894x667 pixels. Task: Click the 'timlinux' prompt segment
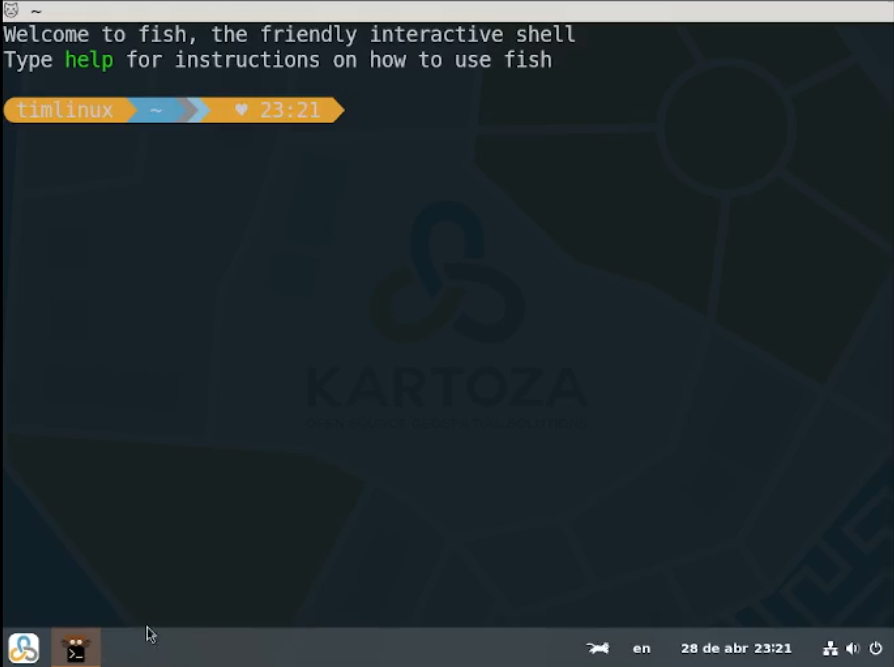point(64,109)
